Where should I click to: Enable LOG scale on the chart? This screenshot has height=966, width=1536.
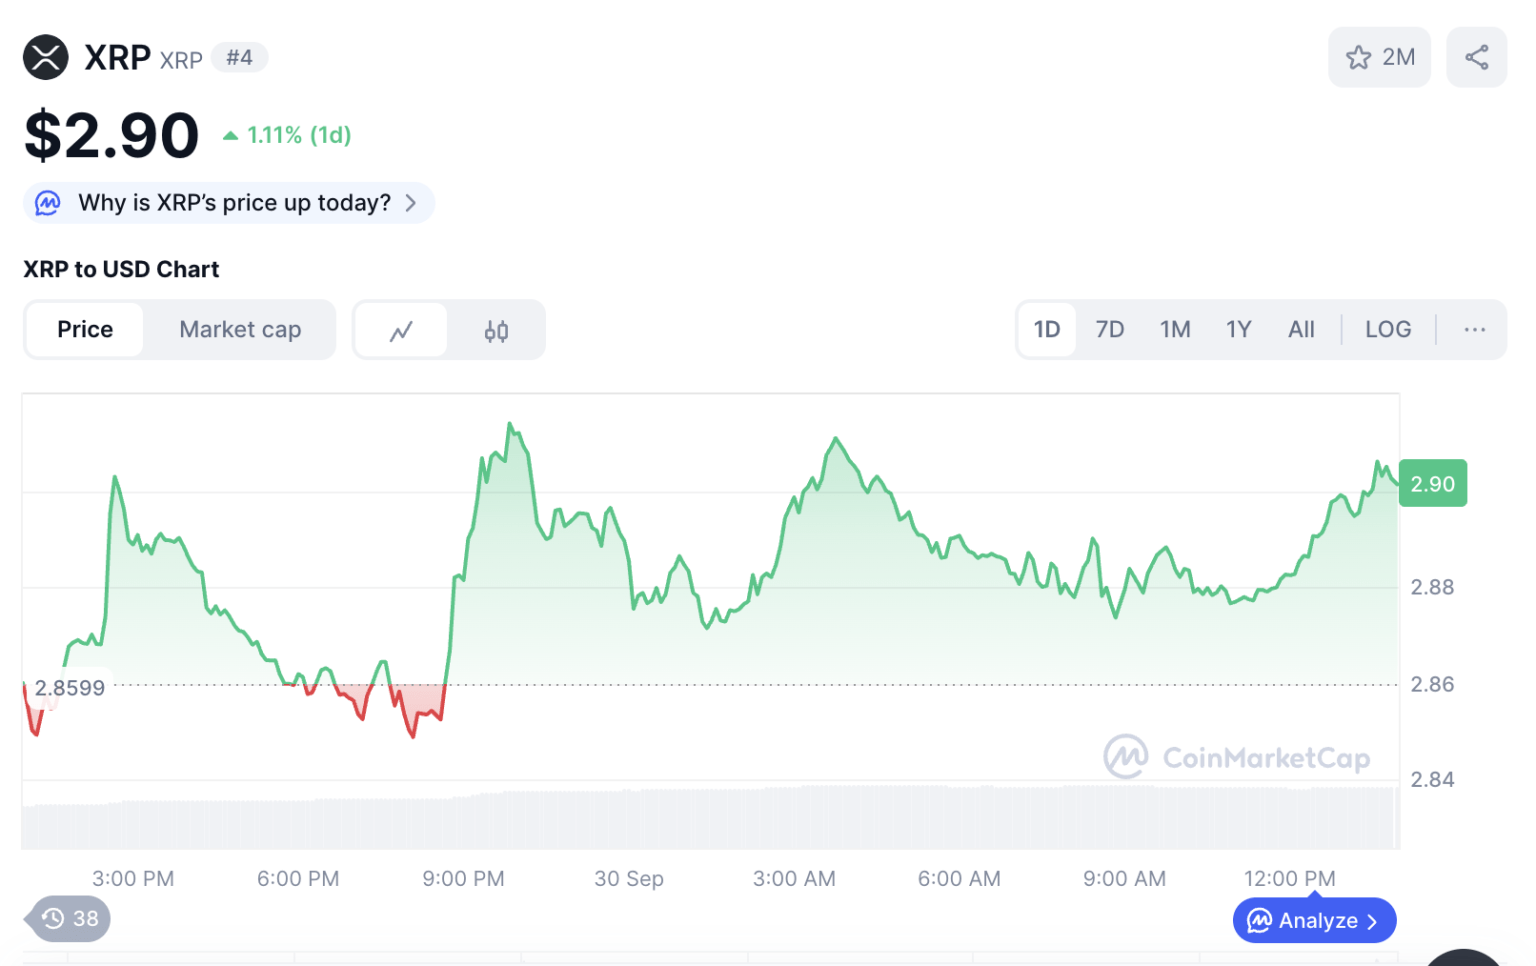click(1388, 329)
